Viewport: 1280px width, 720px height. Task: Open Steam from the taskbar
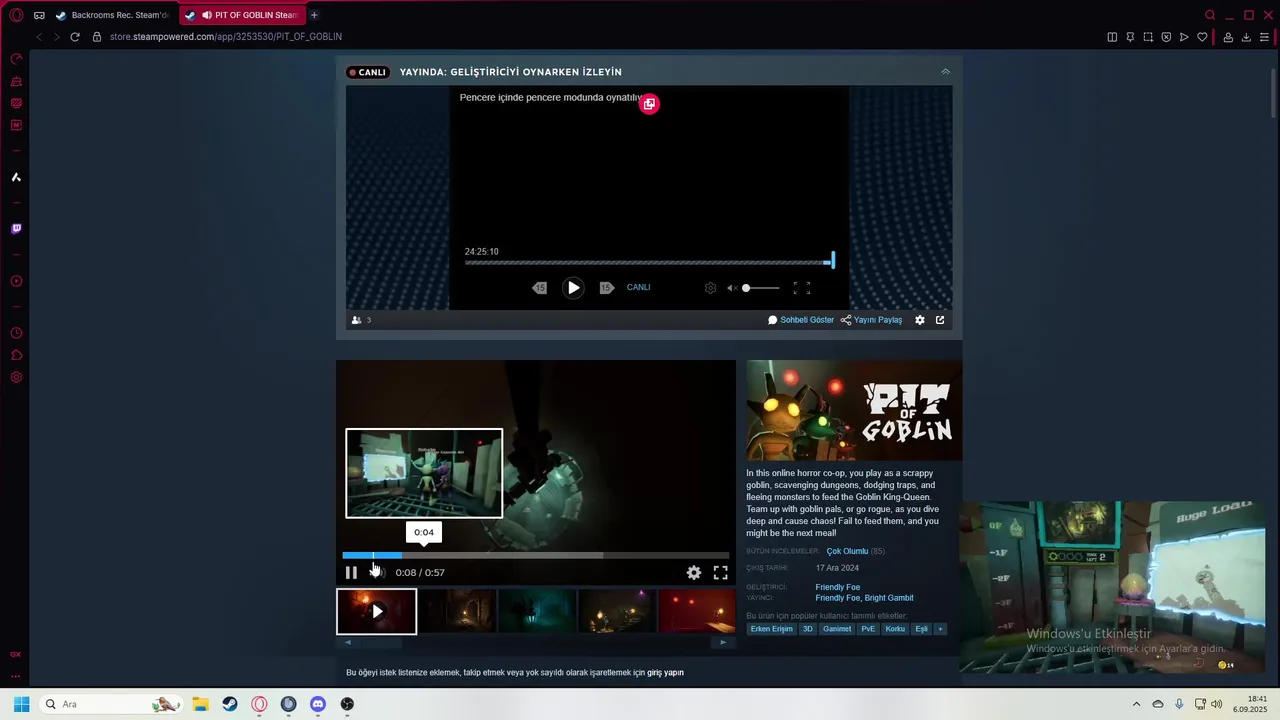click(x=230, y=704)
